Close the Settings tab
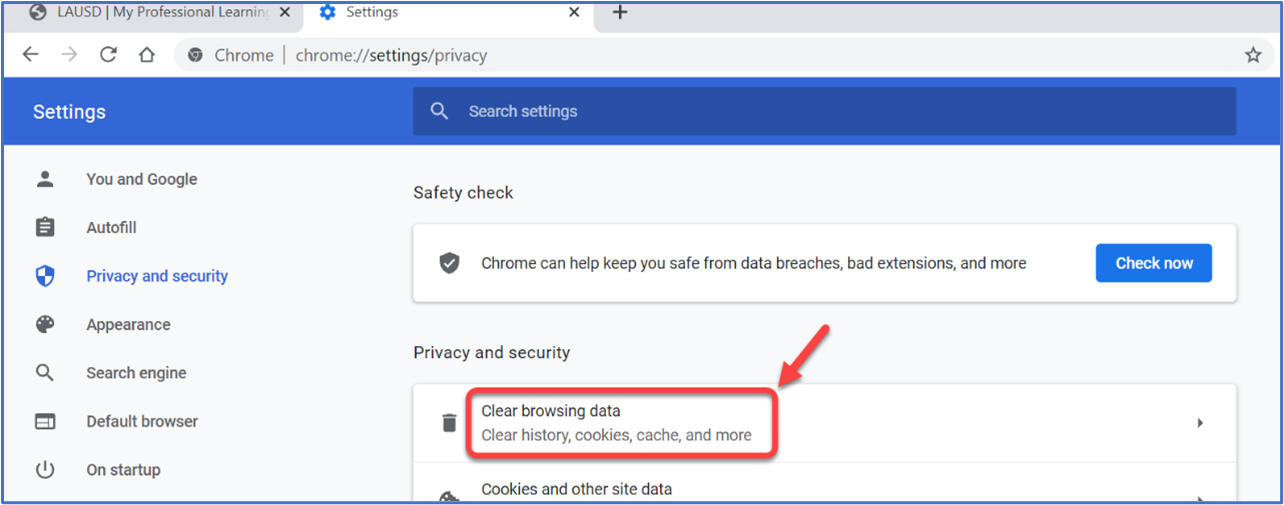This screenshot has width=1284, height=505. pos(574,12)
